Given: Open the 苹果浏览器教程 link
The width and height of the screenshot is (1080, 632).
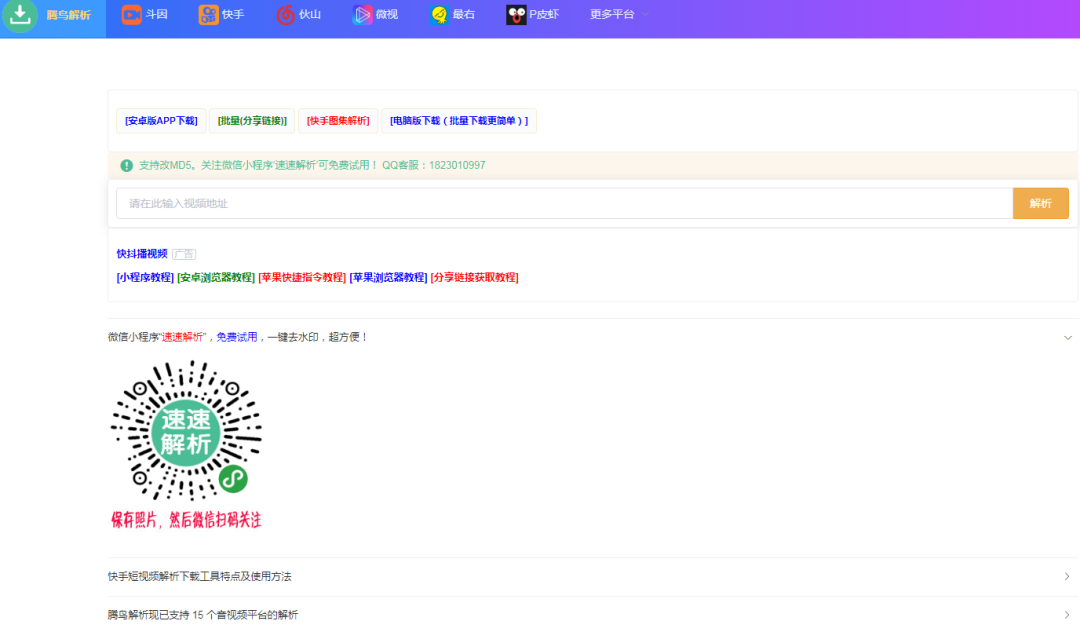Looking at the screenshot, I should click(x=388, y=277).
